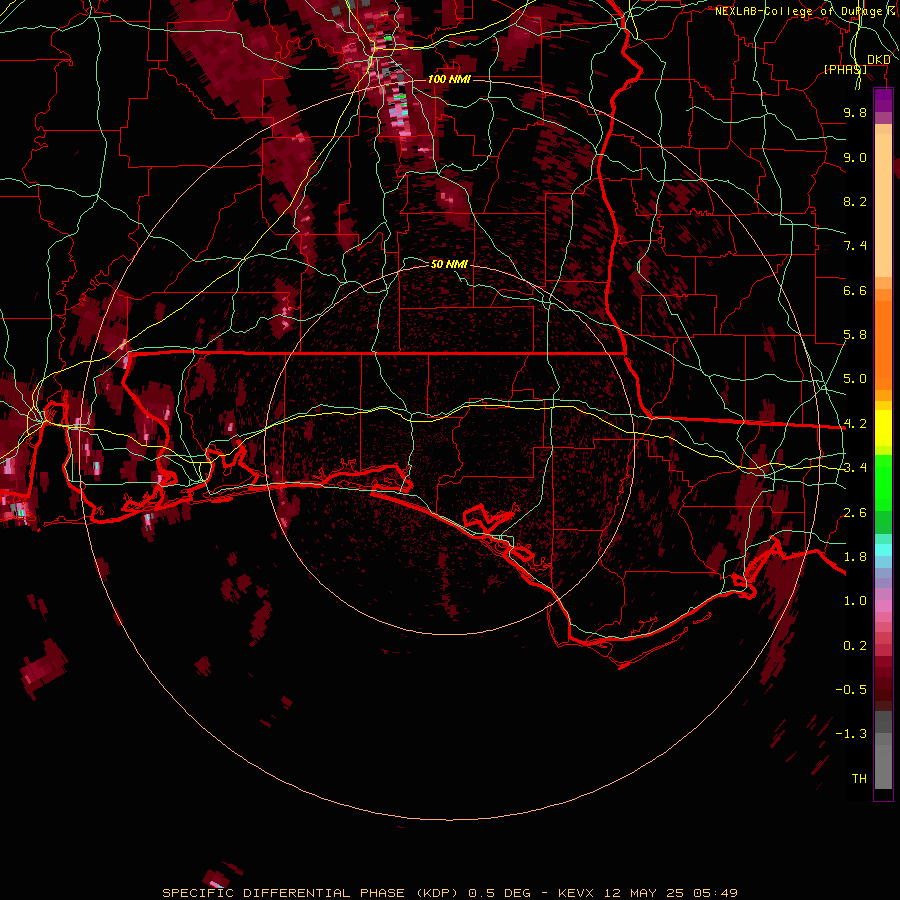This screenshot has height=900, width=900.
Task: Select the 9.0 value on color scale
Action: [855, 157]
